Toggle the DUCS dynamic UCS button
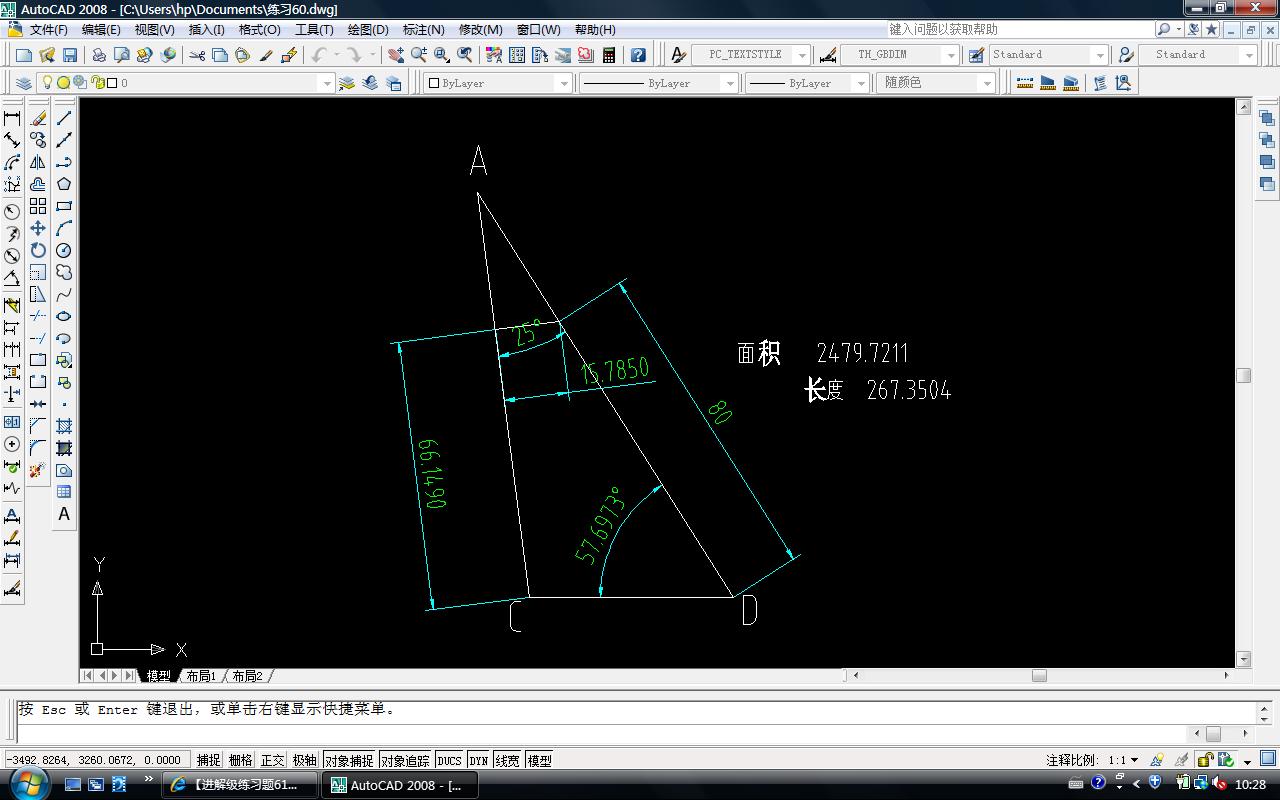The width and height of the screenshot is (1280, 800). (x=450, y=761)
